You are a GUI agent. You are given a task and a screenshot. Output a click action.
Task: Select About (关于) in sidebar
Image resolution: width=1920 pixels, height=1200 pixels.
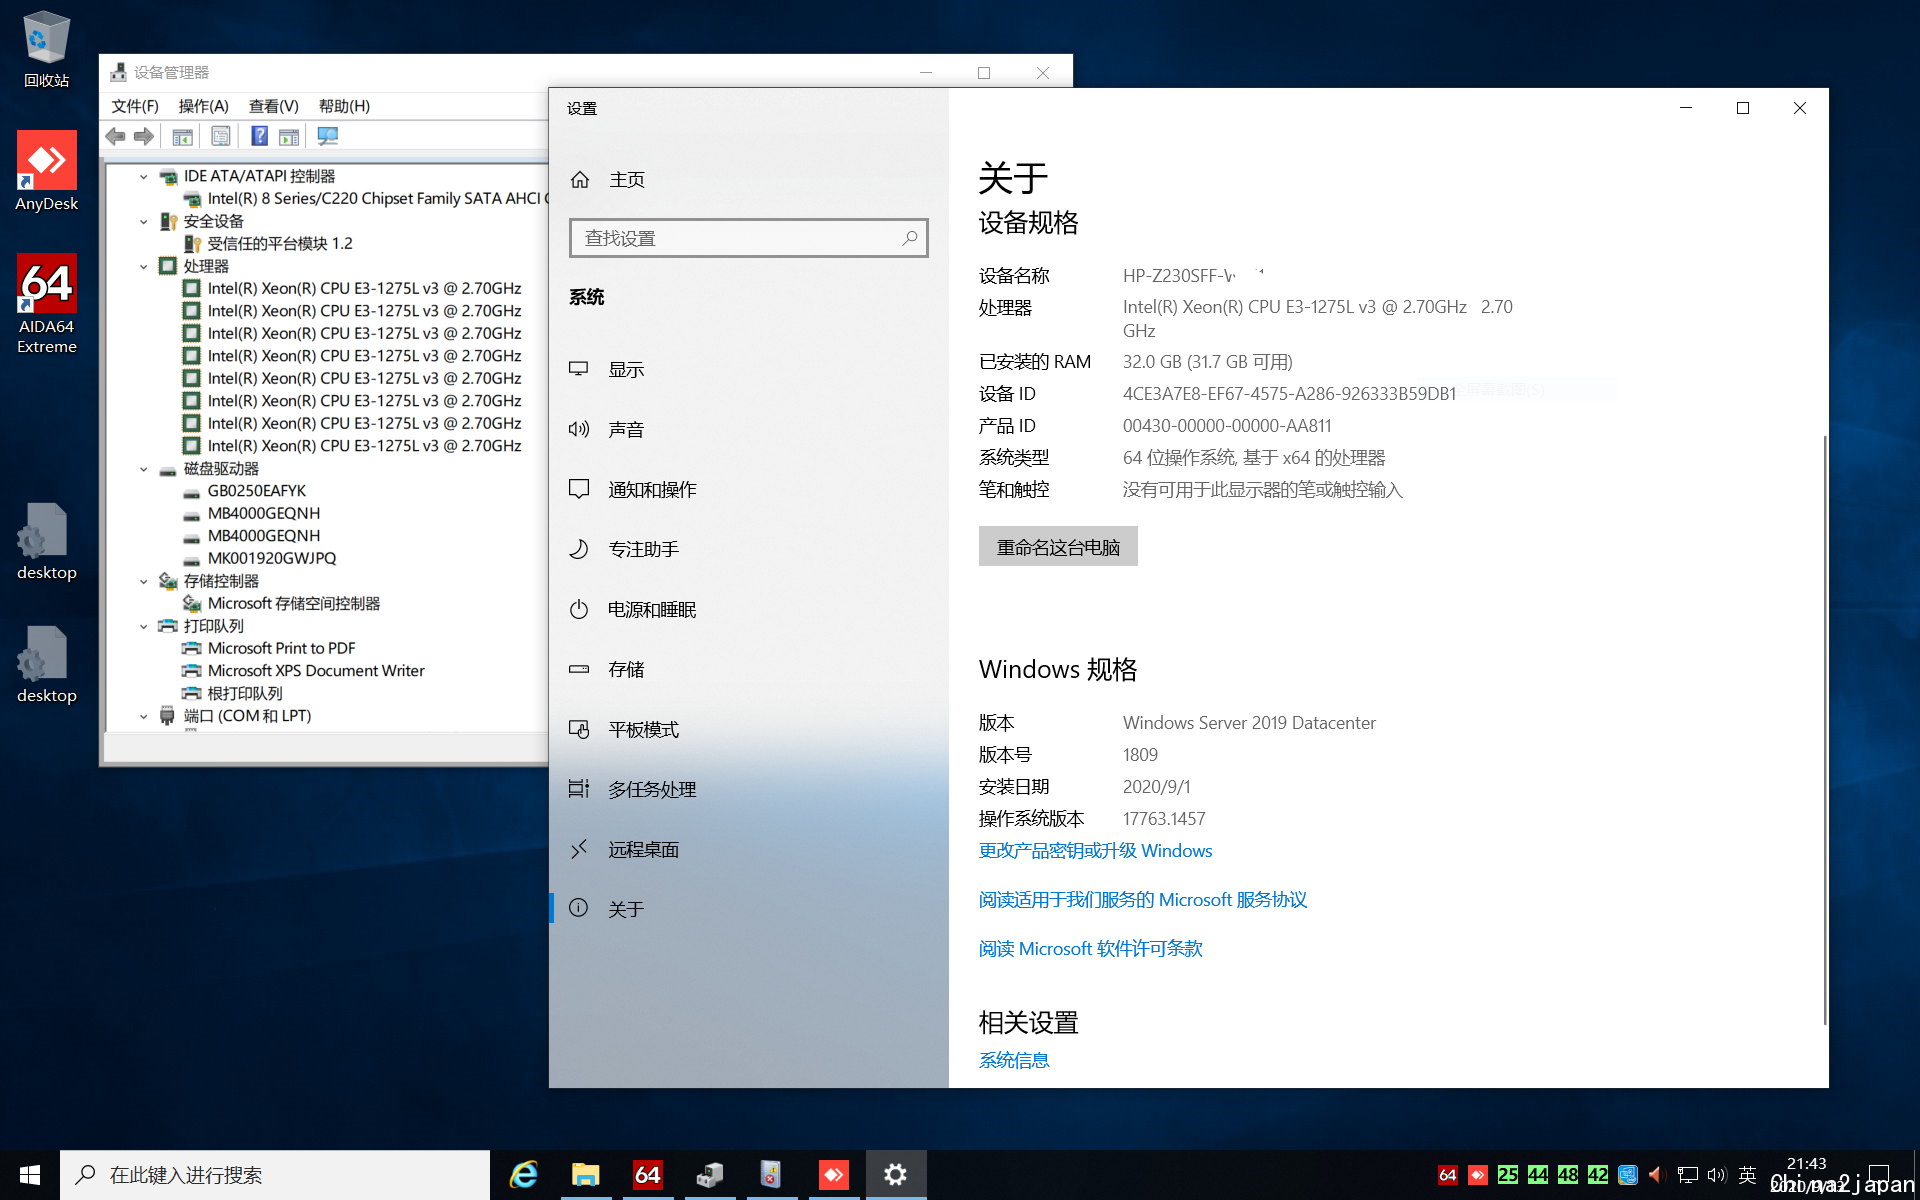point(748,909)
